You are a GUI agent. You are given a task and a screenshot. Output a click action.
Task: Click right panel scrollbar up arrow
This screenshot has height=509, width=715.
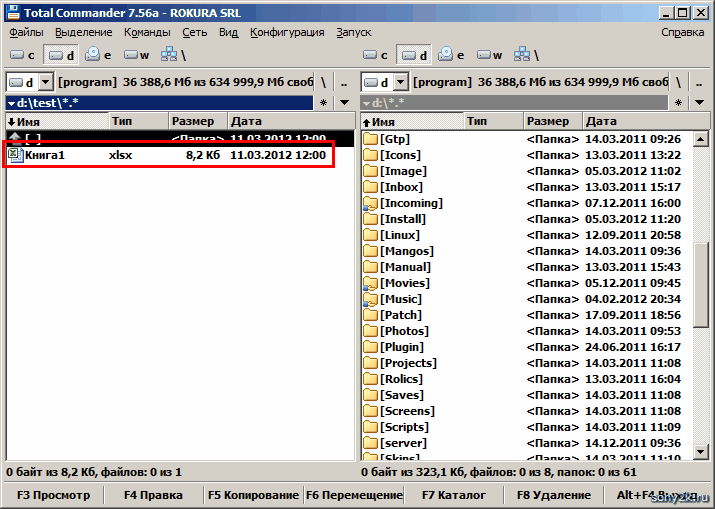(x=700, y=139)
